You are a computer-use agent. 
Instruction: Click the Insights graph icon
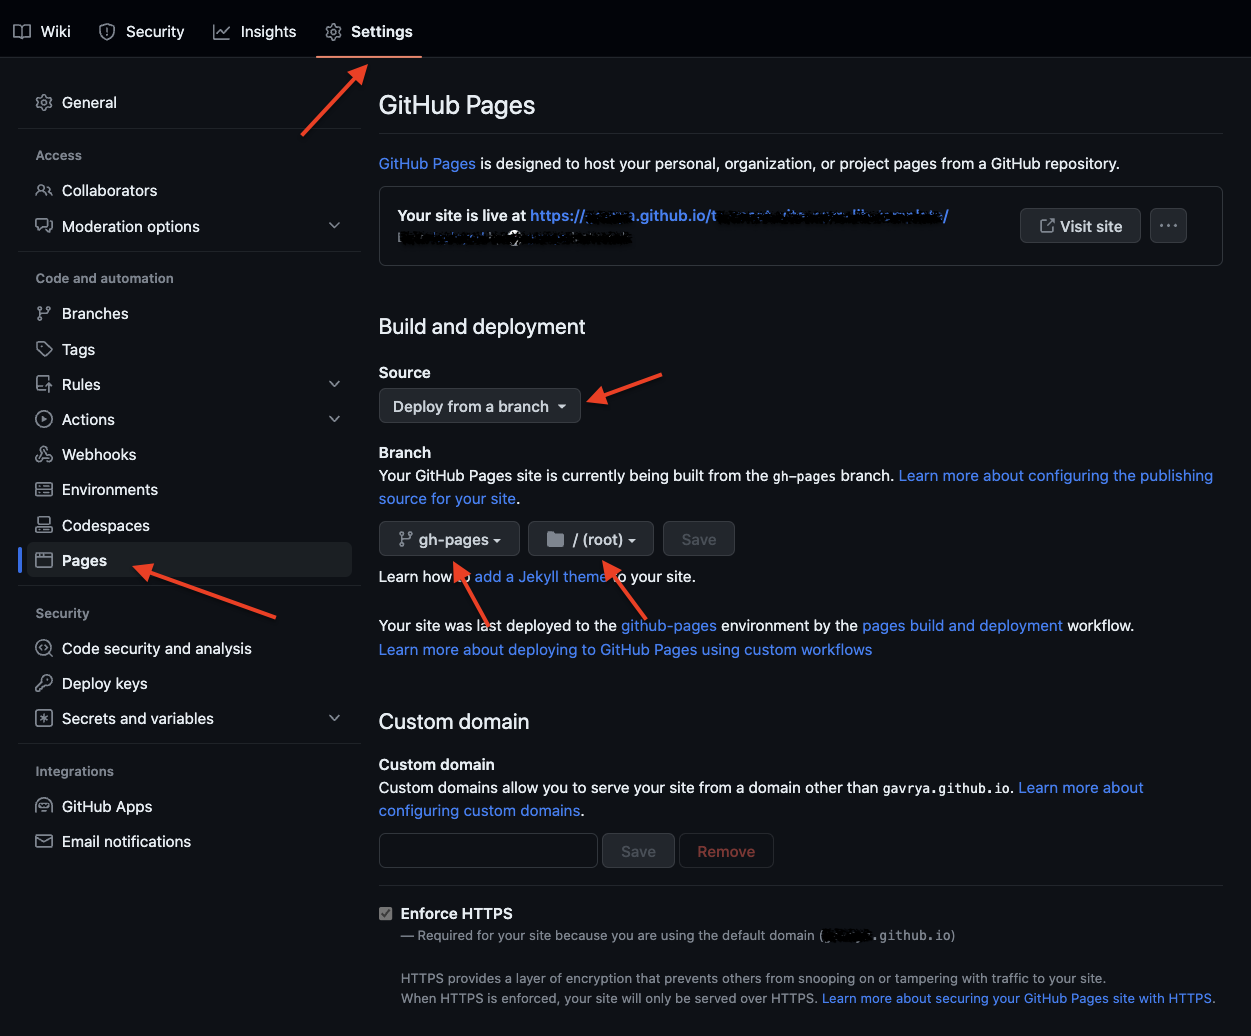[x=222, y=32]
